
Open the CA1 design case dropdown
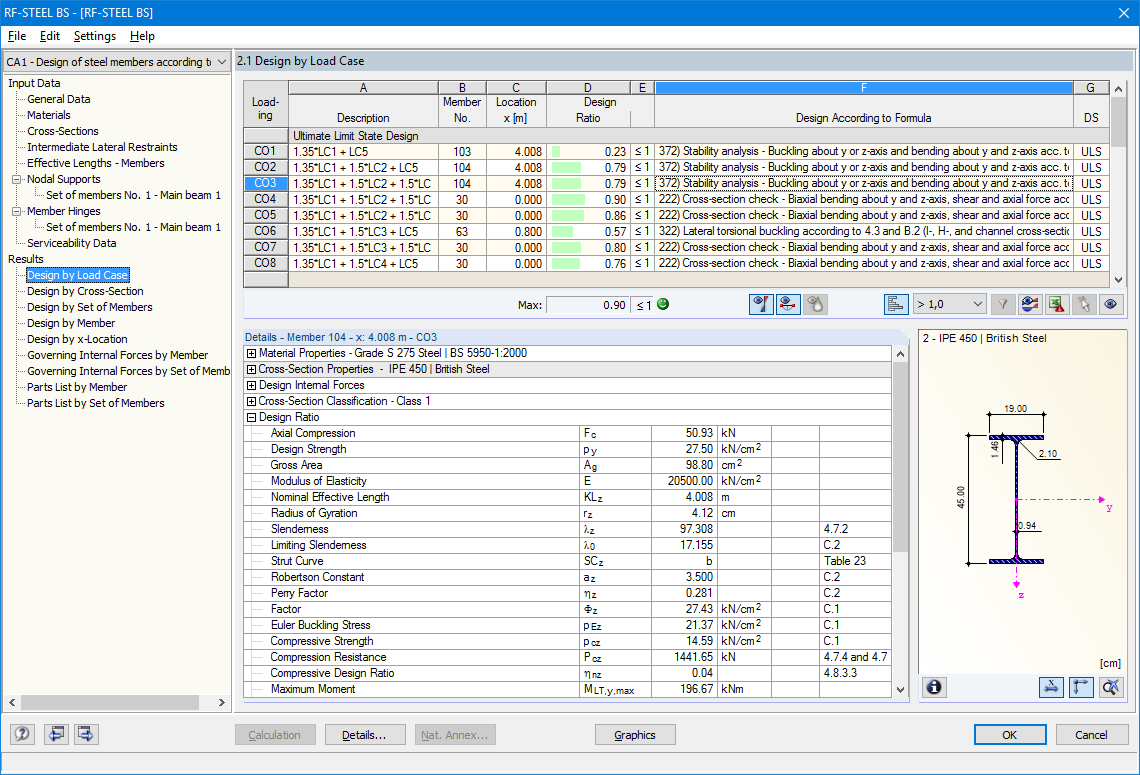tap(116, 62)
